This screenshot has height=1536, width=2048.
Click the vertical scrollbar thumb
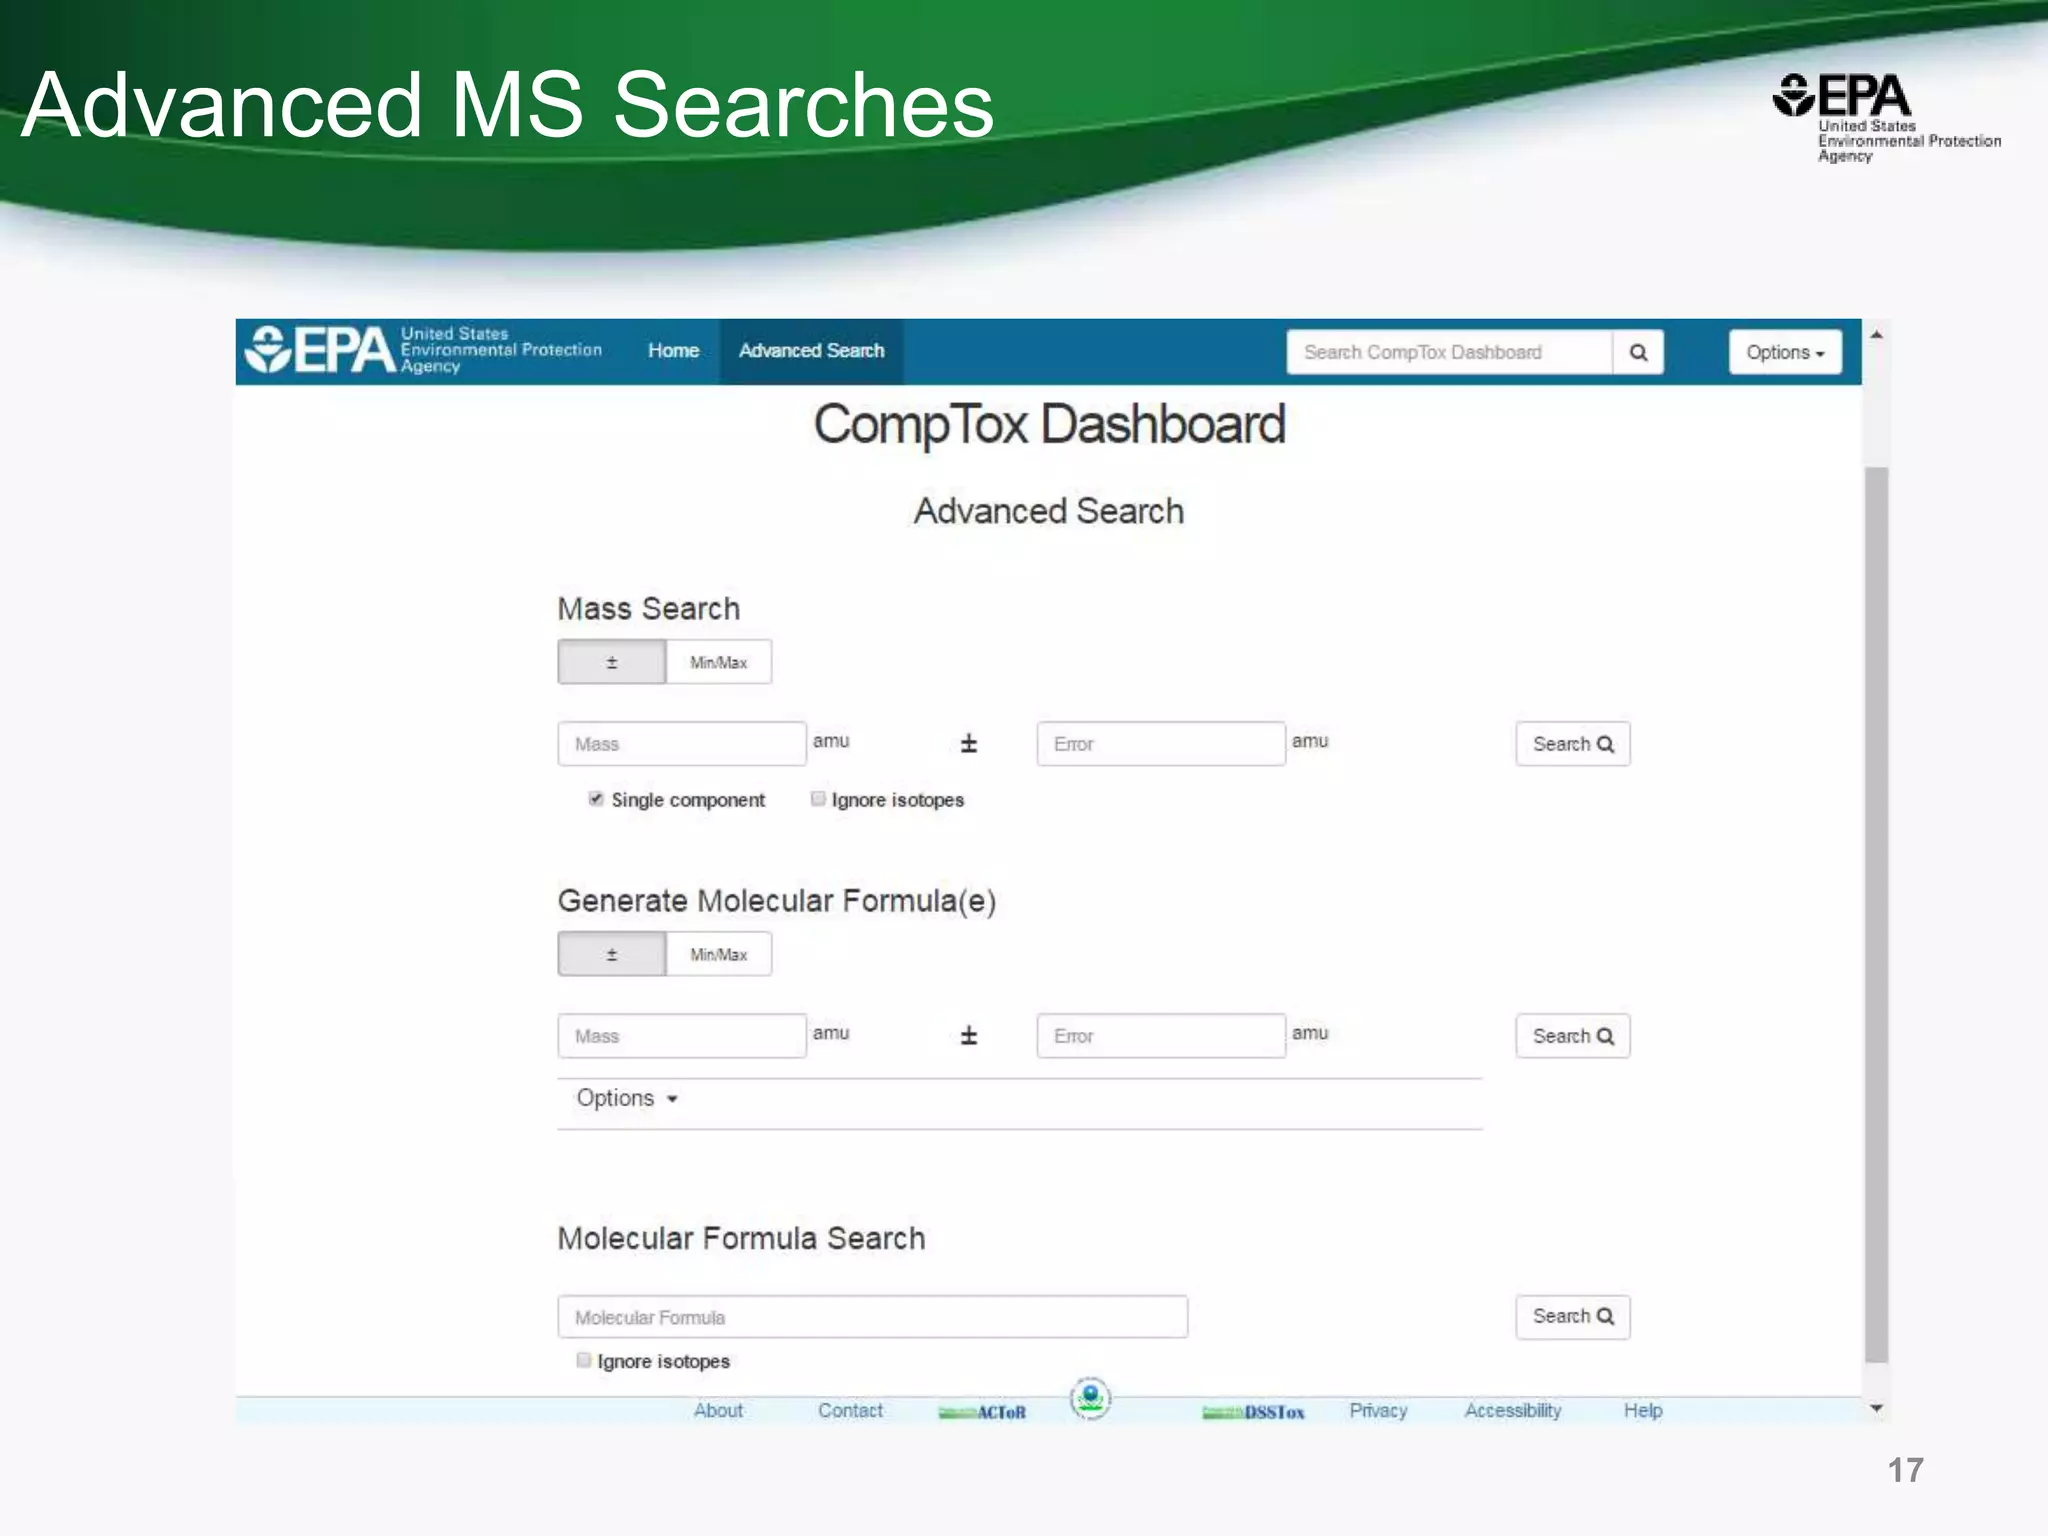coord(1876,914)
